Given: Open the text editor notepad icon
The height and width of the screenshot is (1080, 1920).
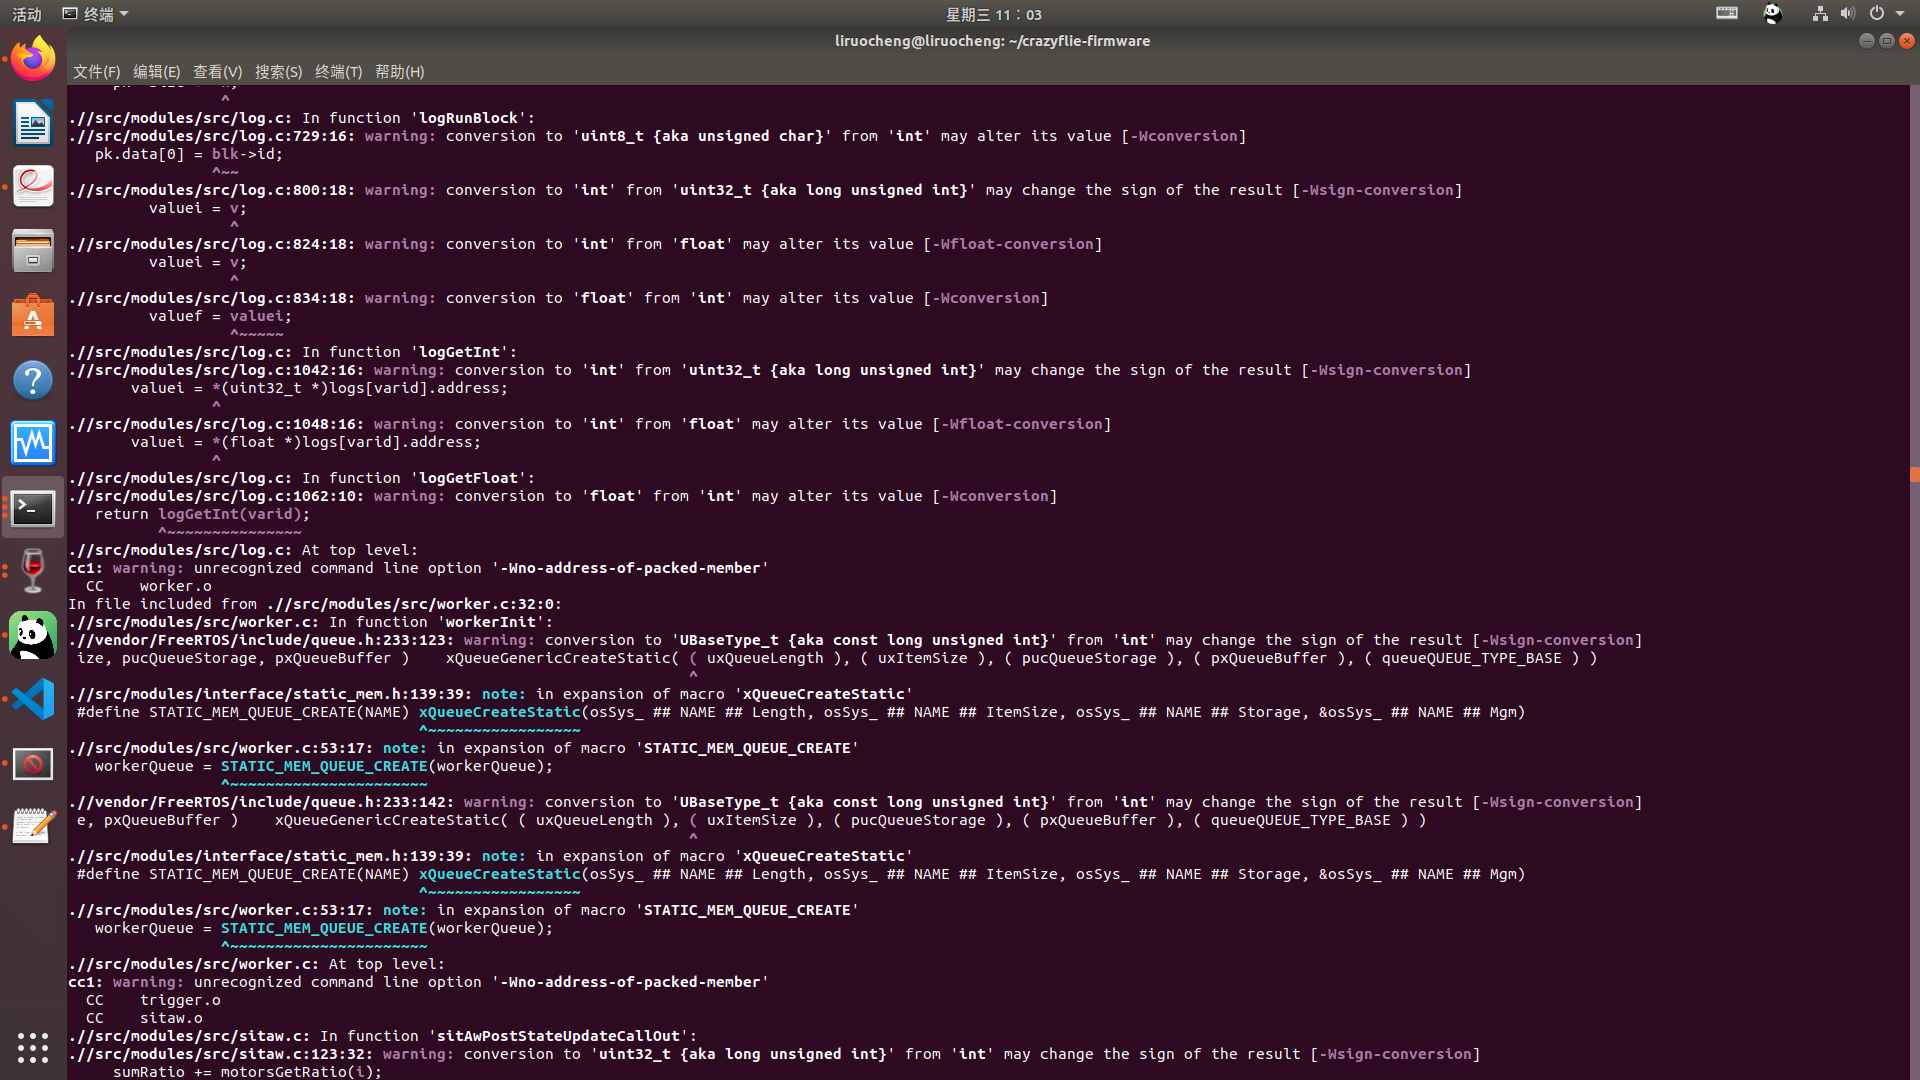Looking at the screenshot, I should click(33, 826).
